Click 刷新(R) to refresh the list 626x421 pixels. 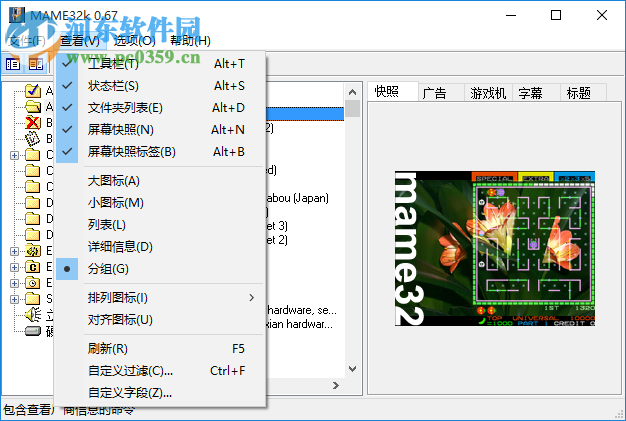(x=160, y=349)
